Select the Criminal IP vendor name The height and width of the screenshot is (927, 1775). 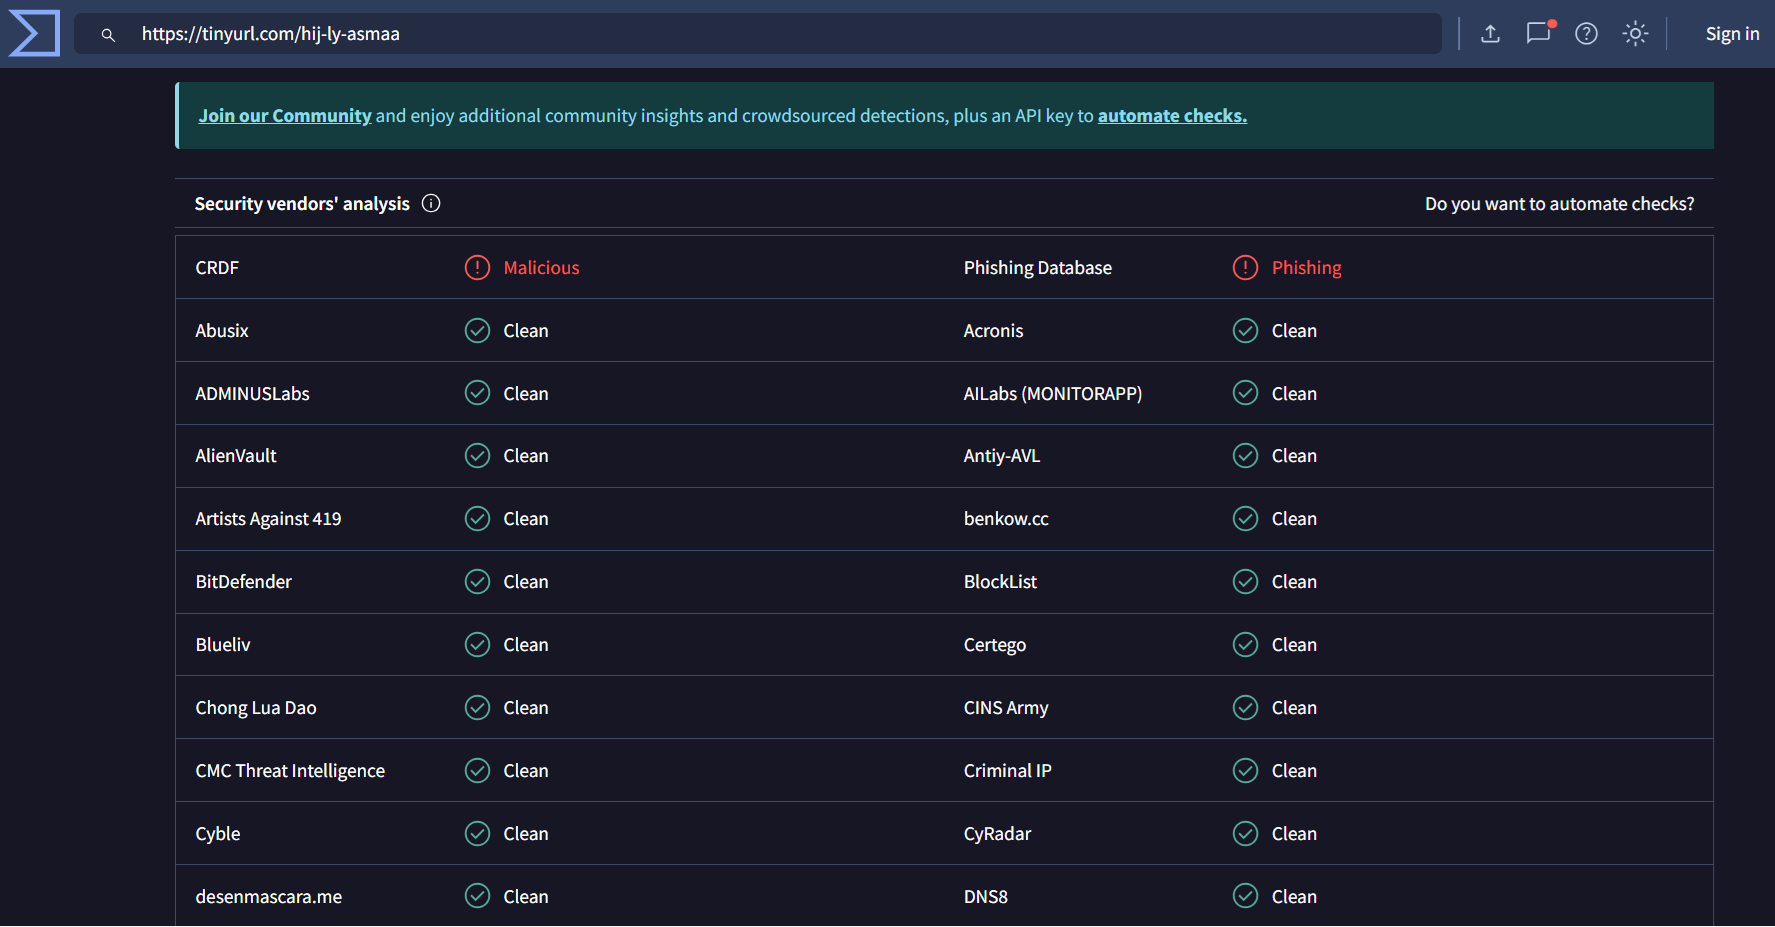click(x=1007, y=771)
